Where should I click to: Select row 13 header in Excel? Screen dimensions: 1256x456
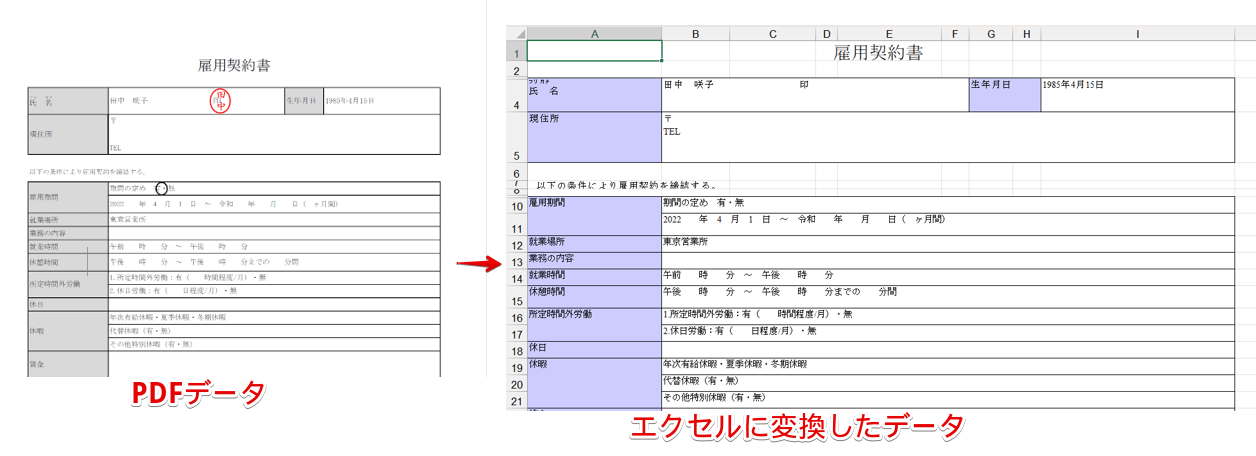516,262
